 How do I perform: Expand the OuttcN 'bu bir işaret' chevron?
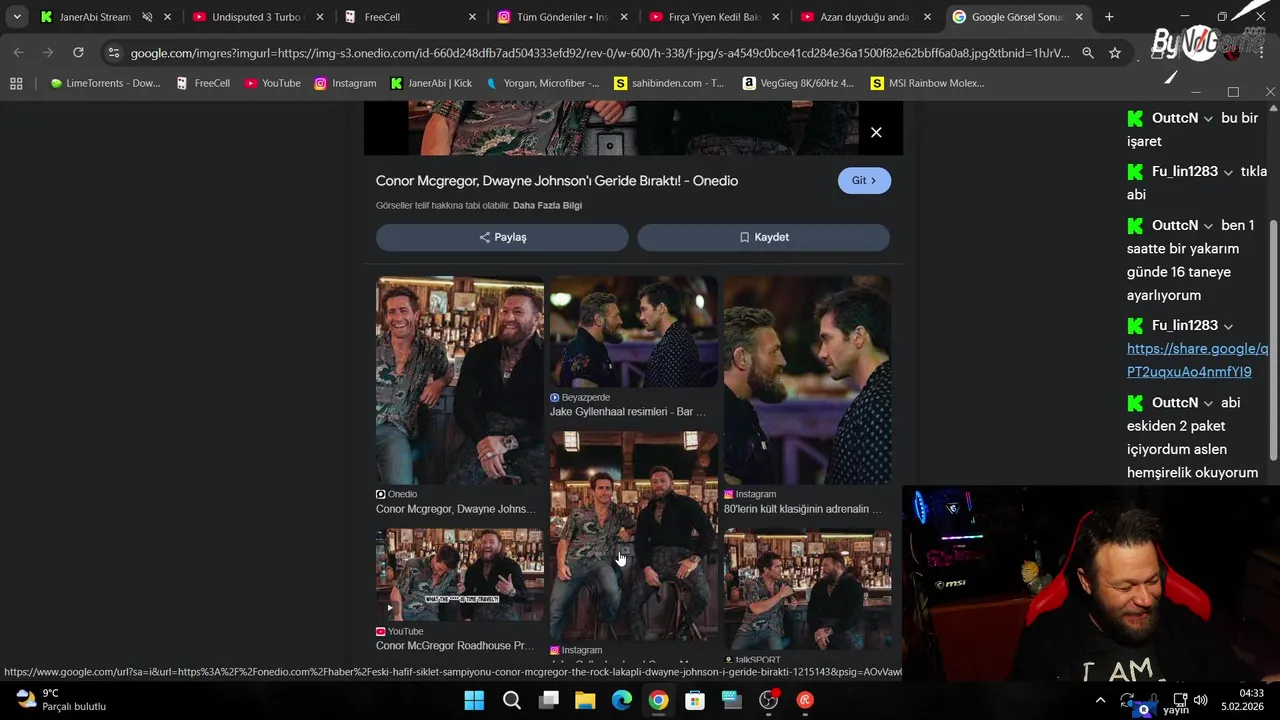click(1208, 118)
